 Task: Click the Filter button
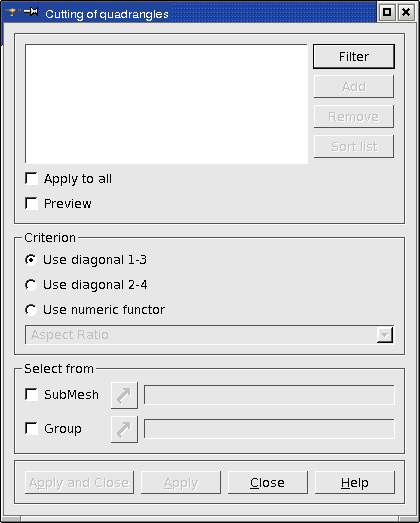[354, 56]
